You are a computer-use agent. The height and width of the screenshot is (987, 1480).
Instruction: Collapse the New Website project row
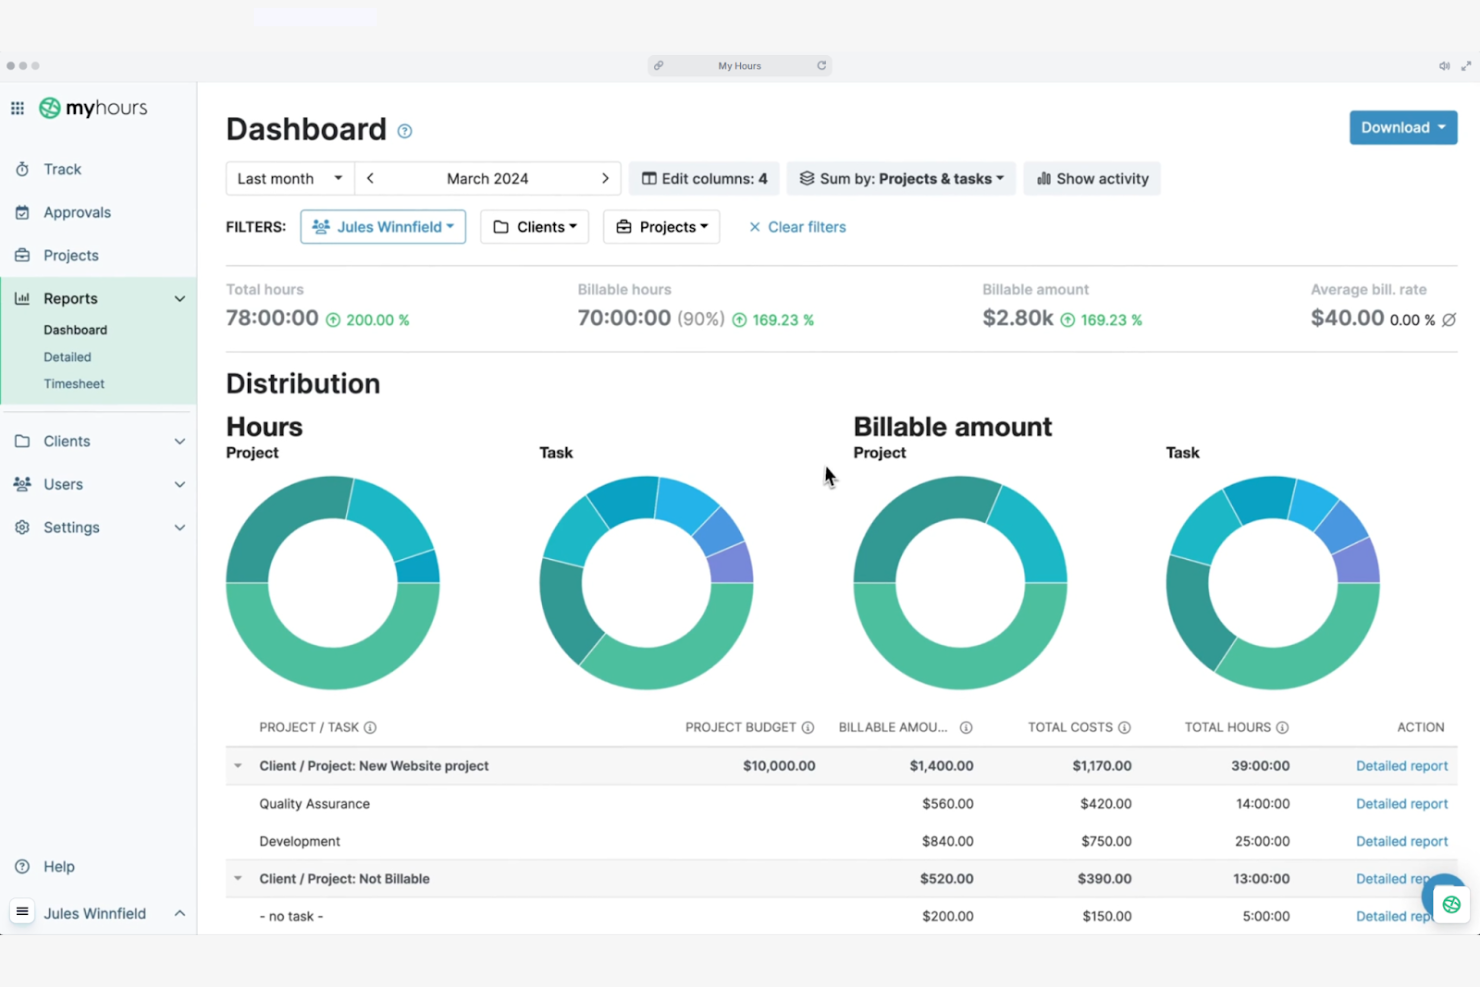coord(238,766)
